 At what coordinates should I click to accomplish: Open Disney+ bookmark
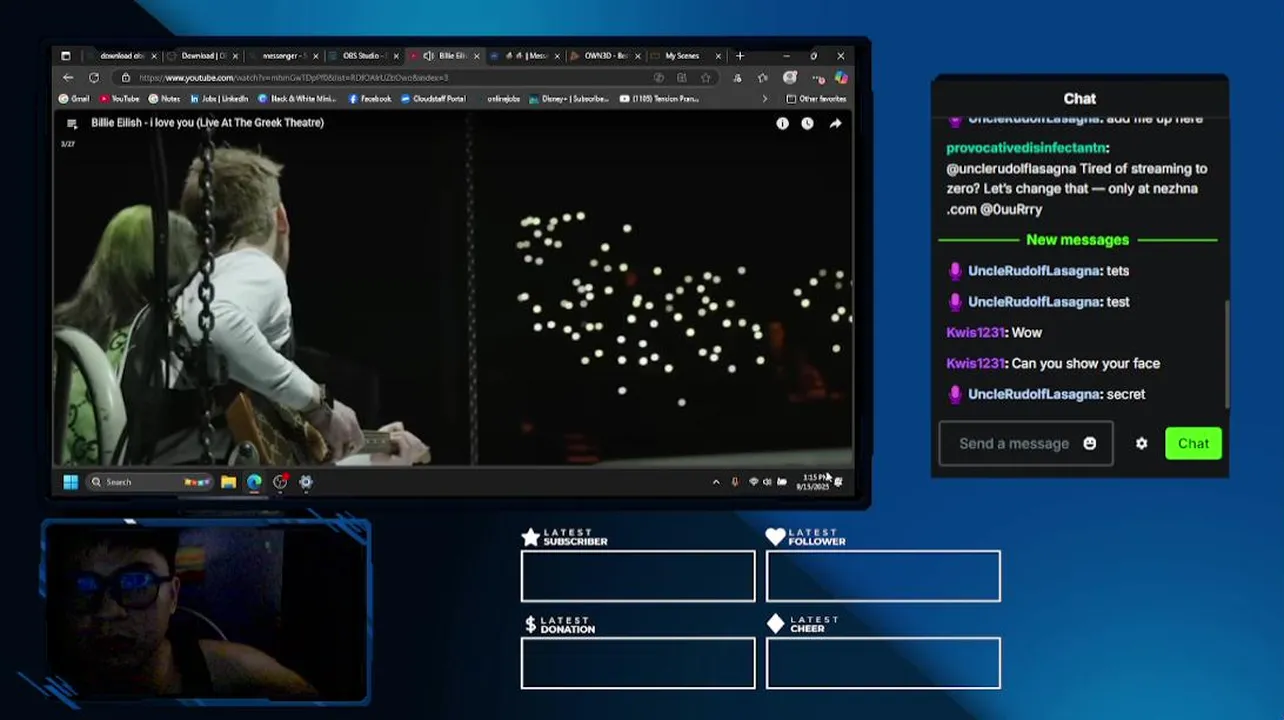pyautogui.click(x=568, y=99)
